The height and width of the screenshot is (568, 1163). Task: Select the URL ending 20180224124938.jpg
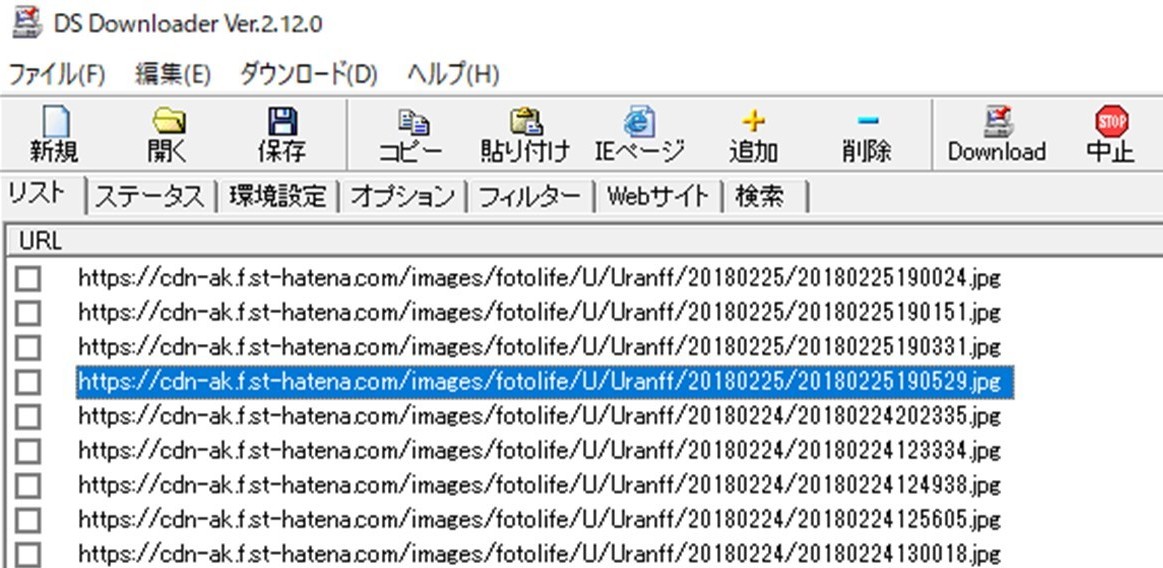539,485
